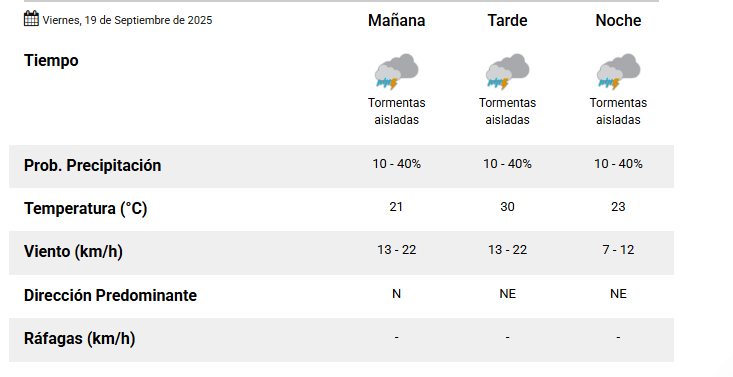
Task: Click the Mañana storm cloud icon
Action: click(396, 72)
